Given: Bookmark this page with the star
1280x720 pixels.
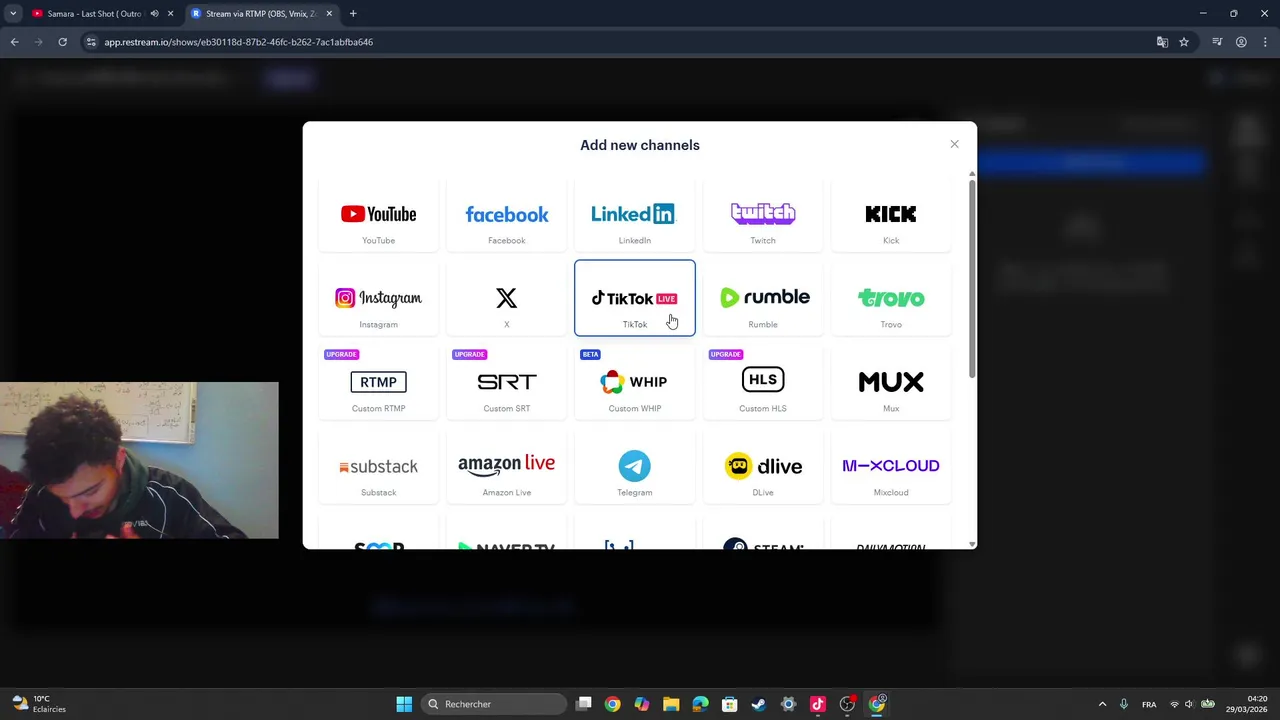Looking at the screenshot, I should (x=1184, y=42).
